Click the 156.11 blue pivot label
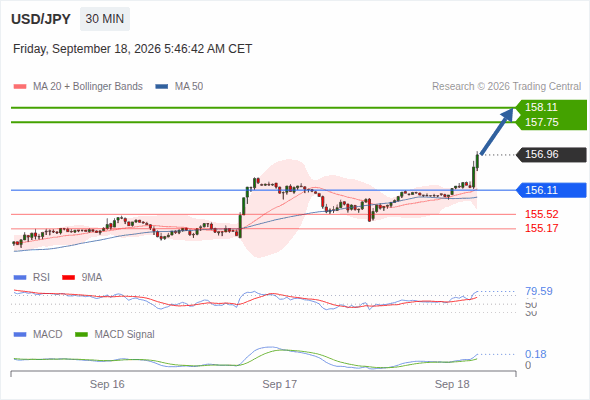590x400 pixels. click(552, 190)
